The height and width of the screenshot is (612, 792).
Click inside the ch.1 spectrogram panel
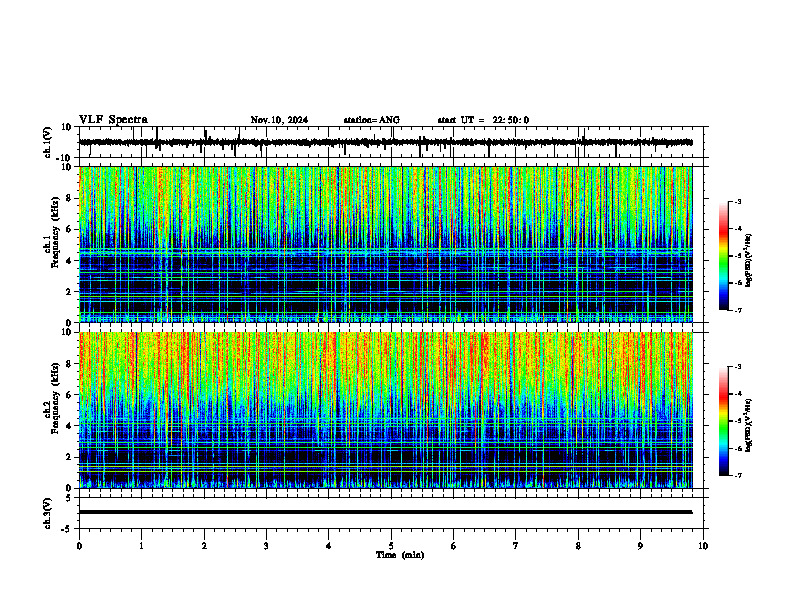click(385, 244)
